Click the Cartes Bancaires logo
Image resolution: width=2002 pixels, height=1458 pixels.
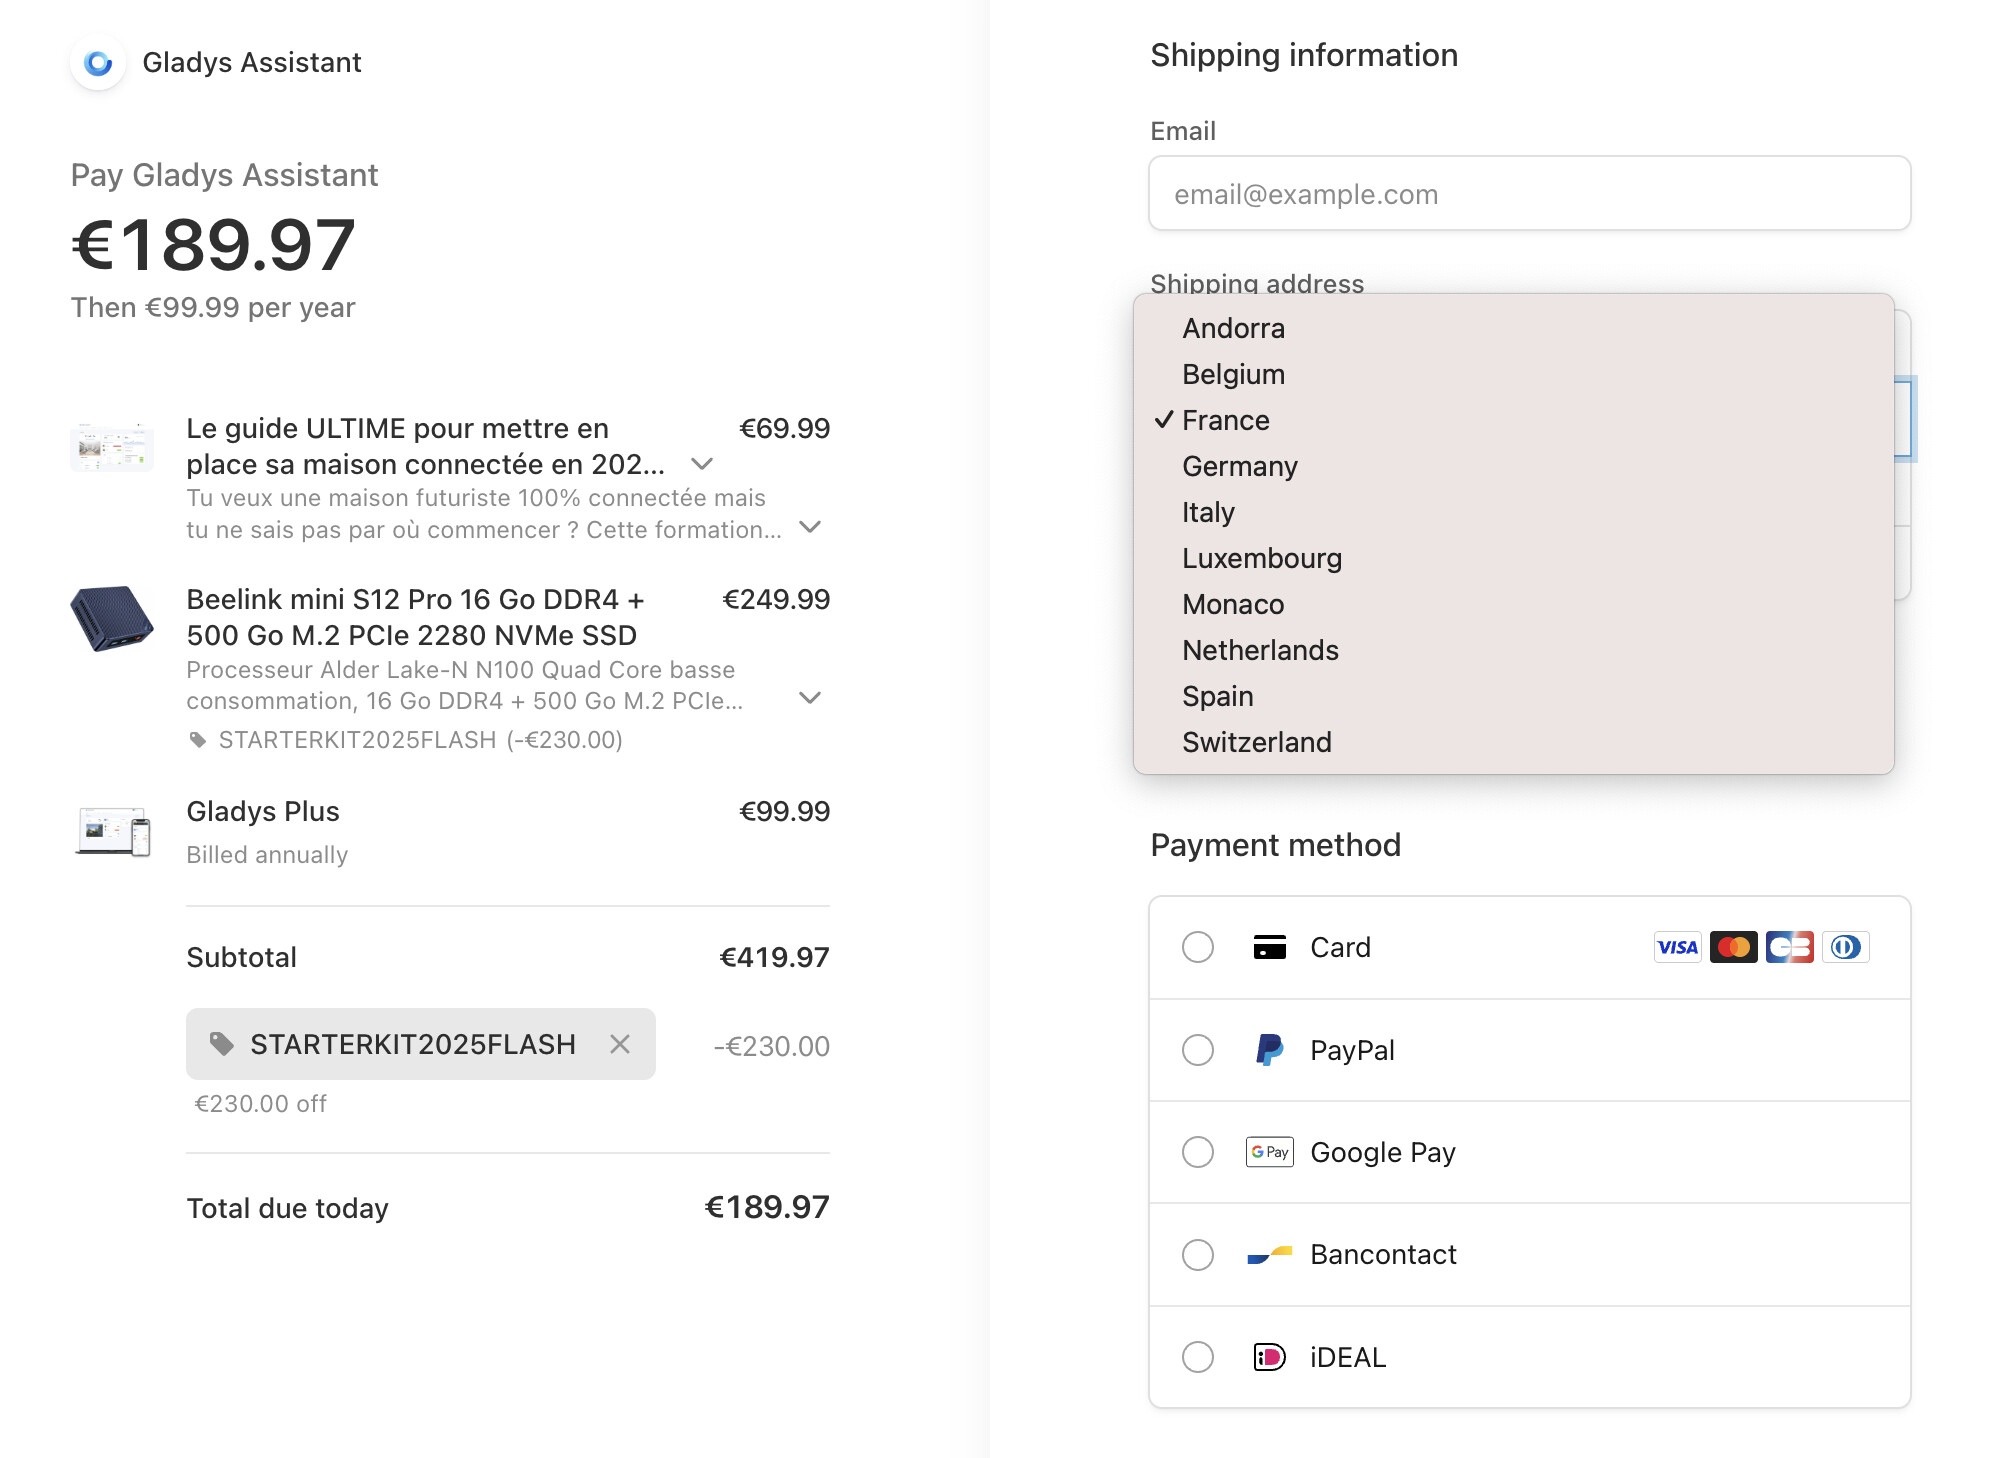point(1789,947)
